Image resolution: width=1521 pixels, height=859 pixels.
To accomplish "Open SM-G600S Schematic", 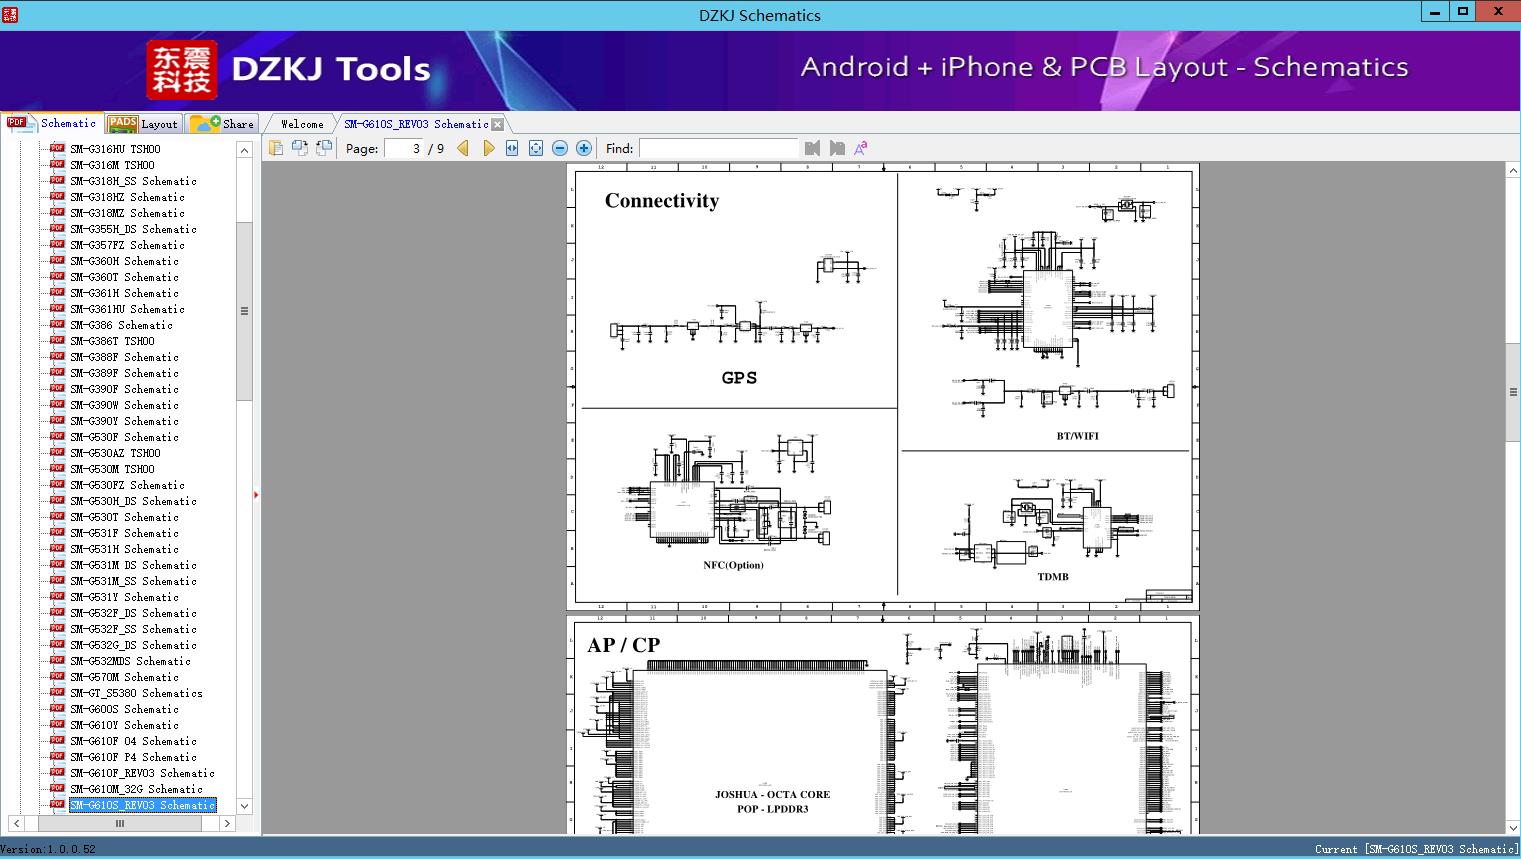I will (124, 709).
